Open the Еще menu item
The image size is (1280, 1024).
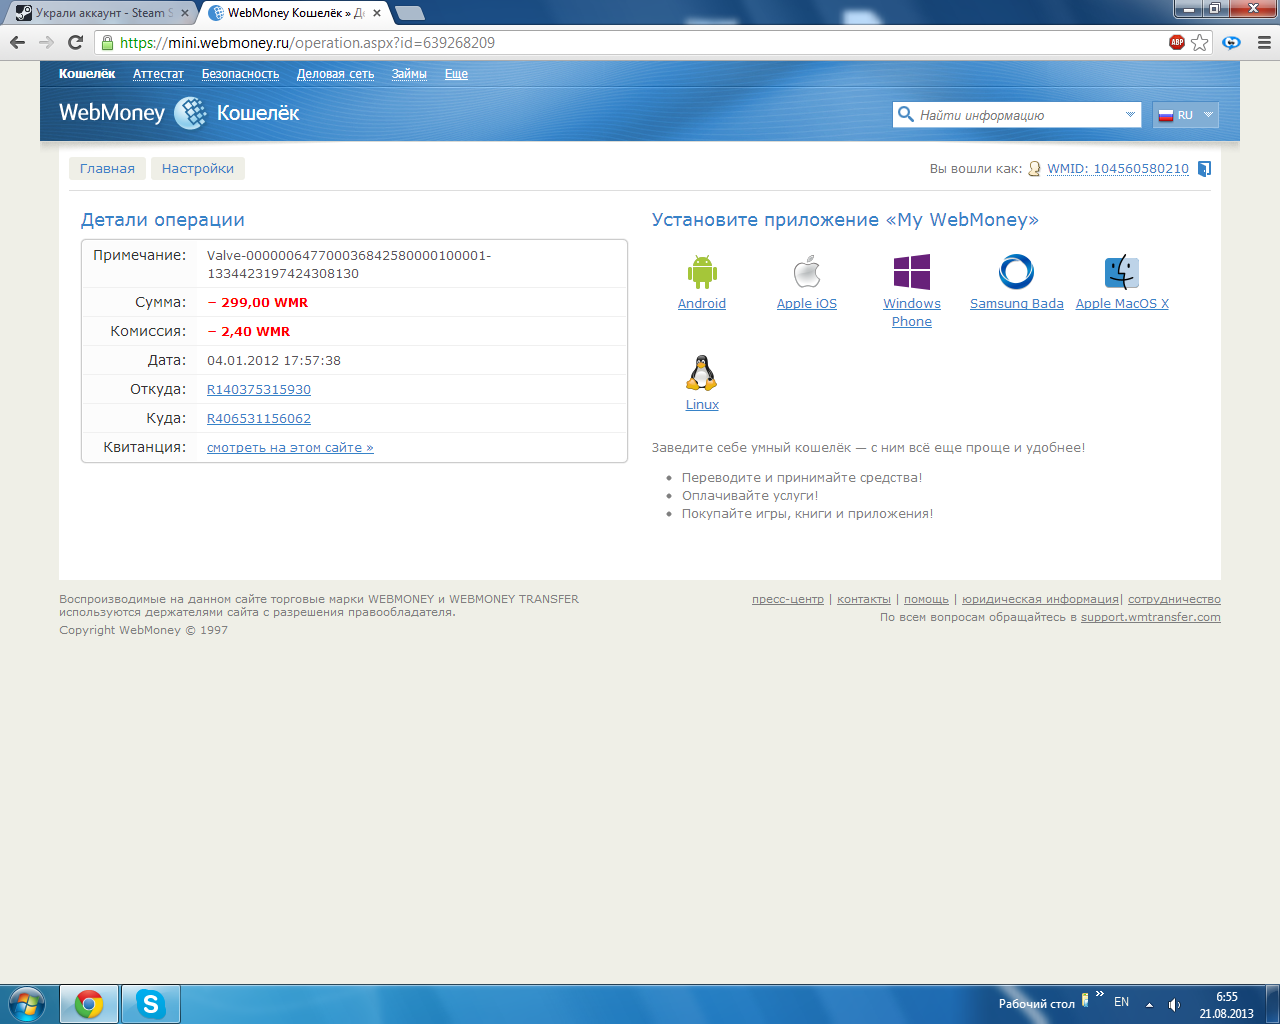click(456, 74)
